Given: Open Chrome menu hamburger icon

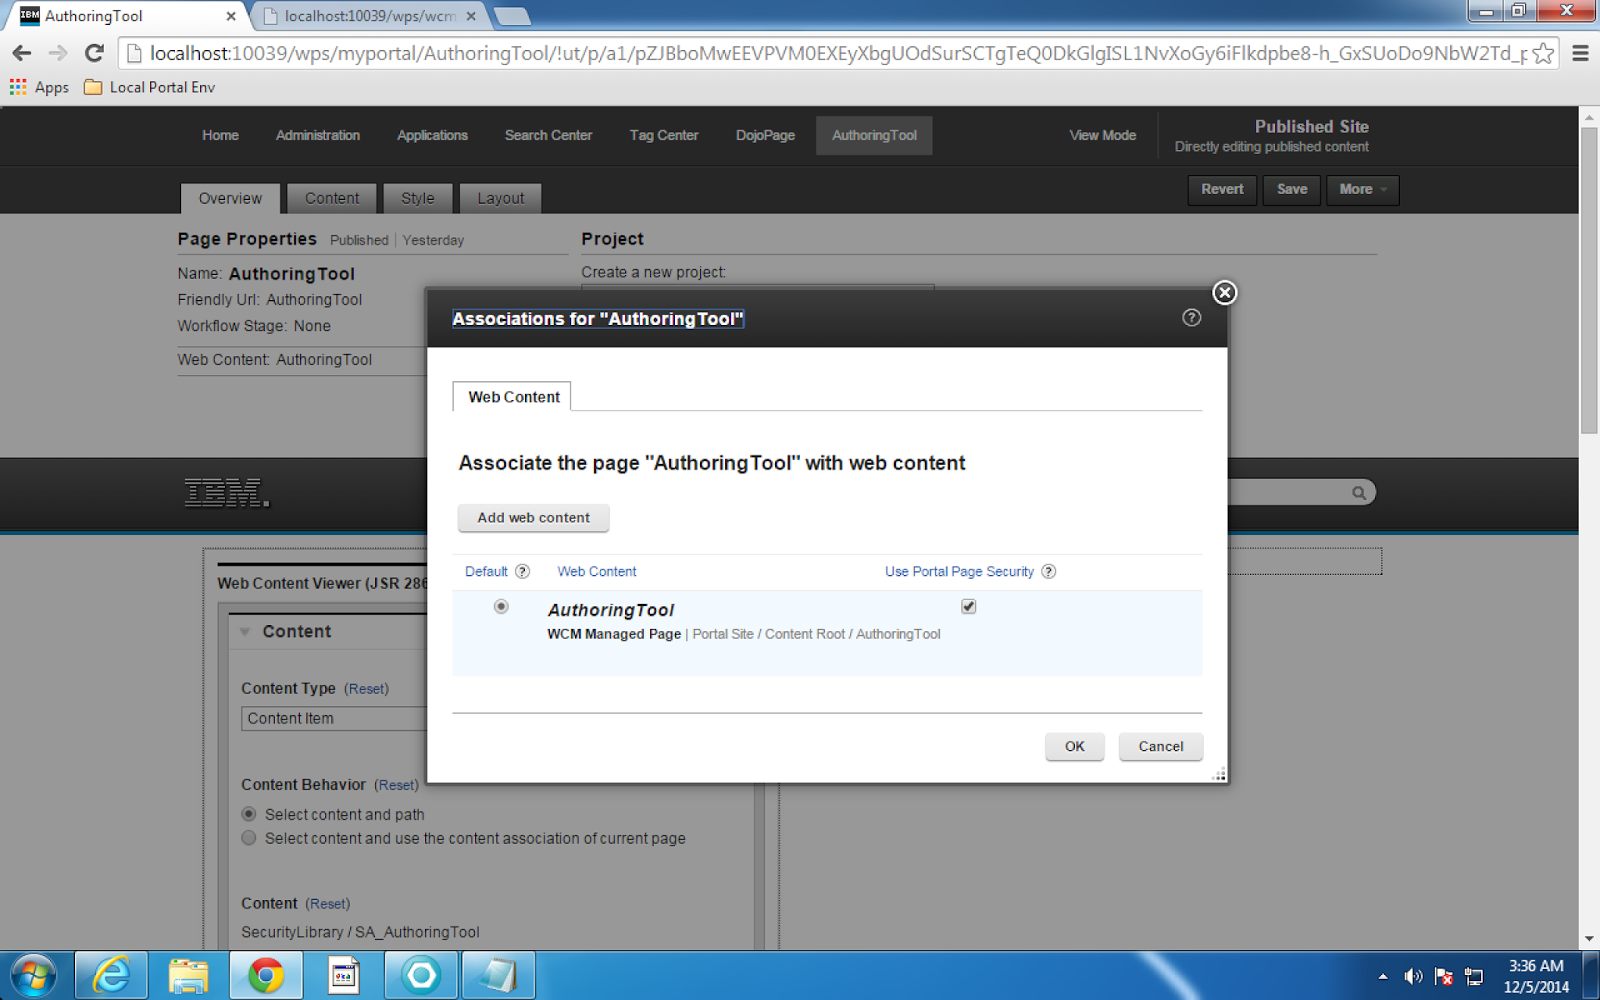Looking at the screenshot, I should click(x=1580, y=53).
